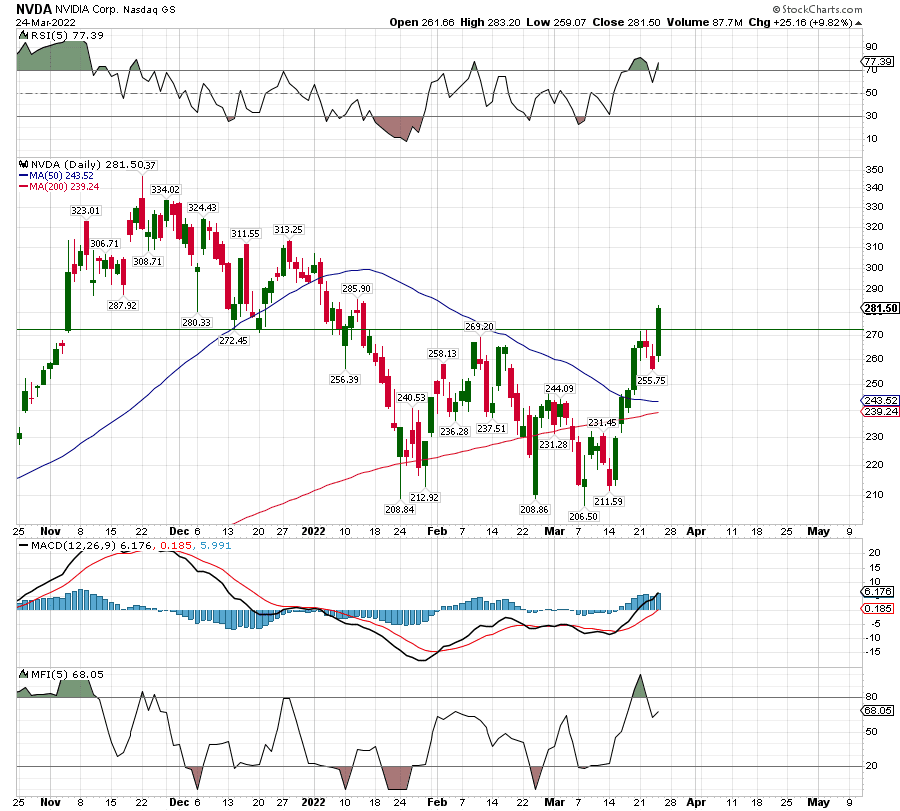Click the 212.92 low annotation
The width and height of the screenshot is (900, 811).
pyautogui.click(x=424, y=497)
